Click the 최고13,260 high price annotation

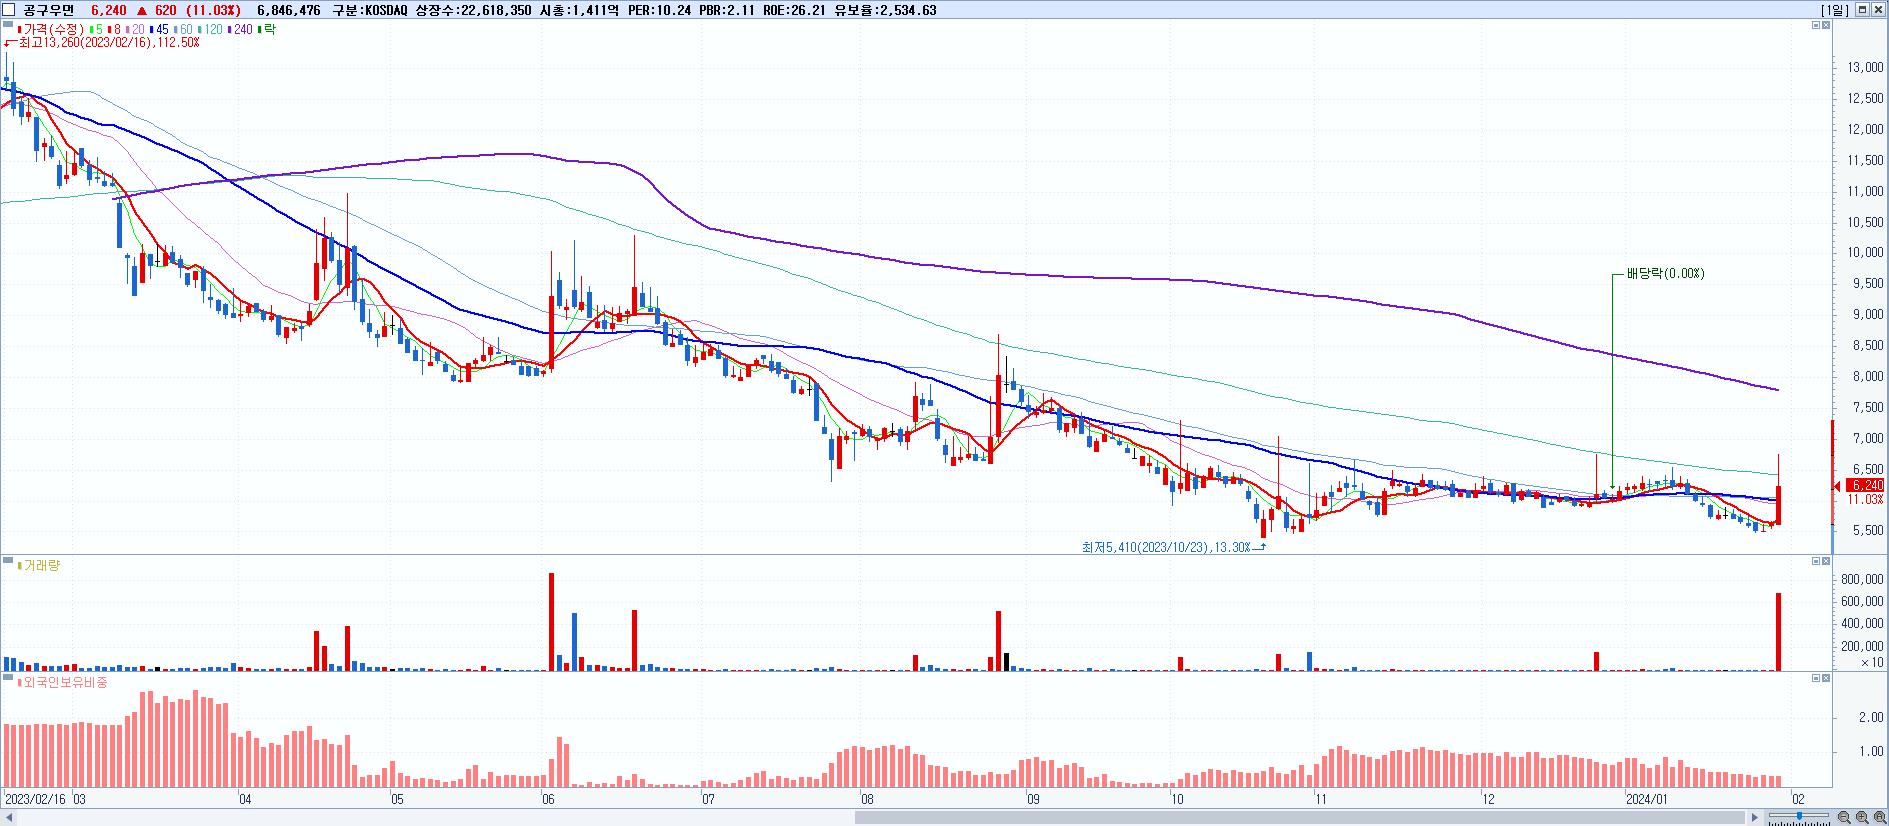click(x=108, y=43)
